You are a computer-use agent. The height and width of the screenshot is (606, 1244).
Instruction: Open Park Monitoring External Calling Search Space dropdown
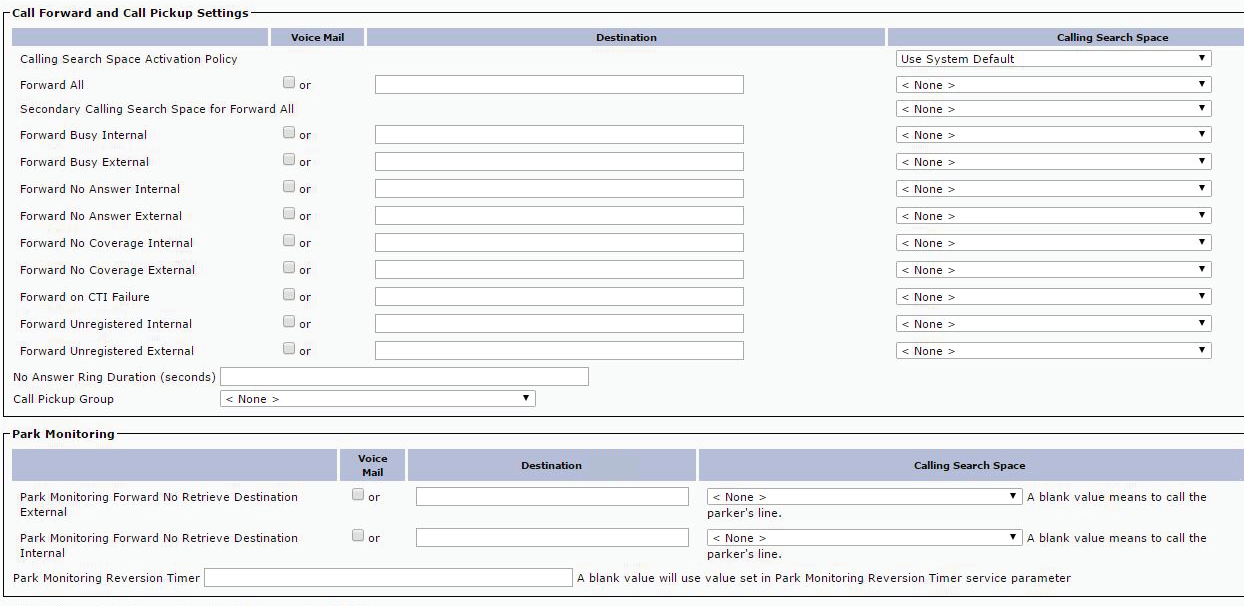pos(864,497)
